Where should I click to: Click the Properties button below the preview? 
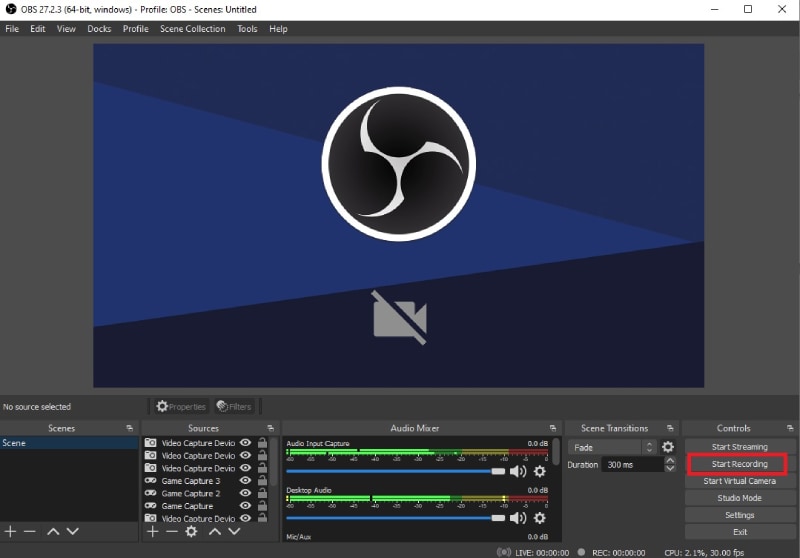[182, 407]
